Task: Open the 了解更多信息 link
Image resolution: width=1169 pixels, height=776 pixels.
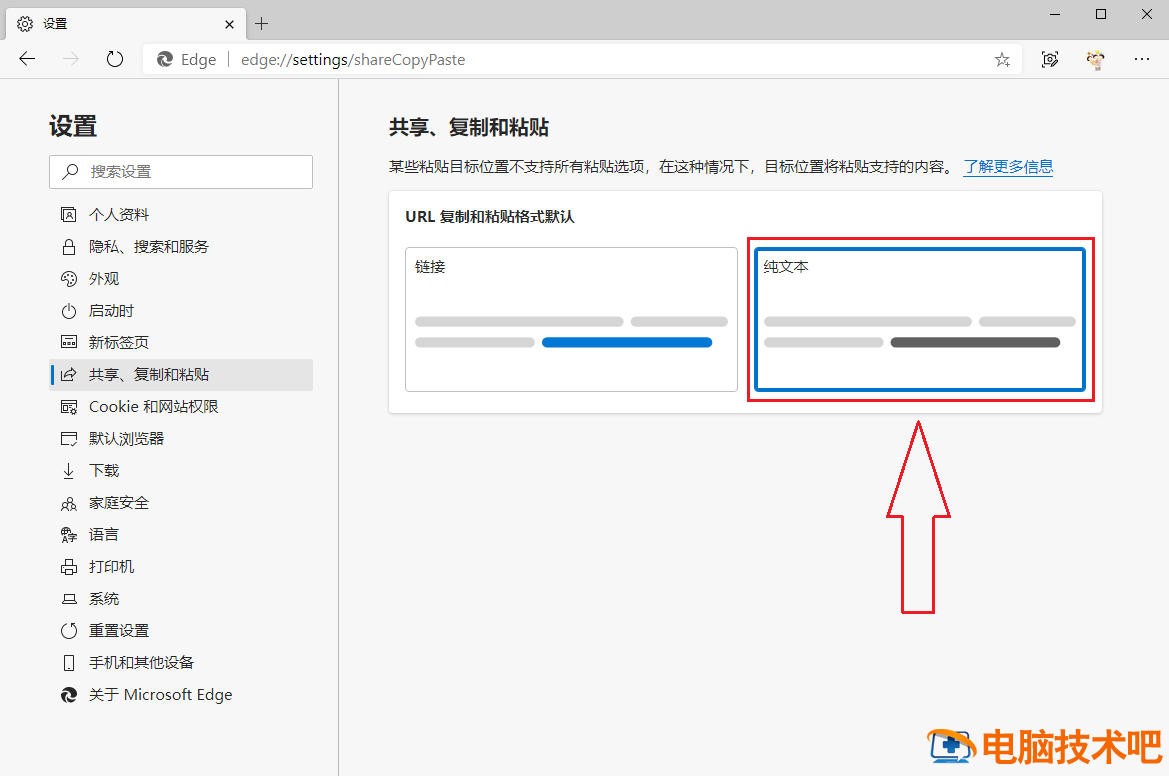Action: coord(1008,167)
